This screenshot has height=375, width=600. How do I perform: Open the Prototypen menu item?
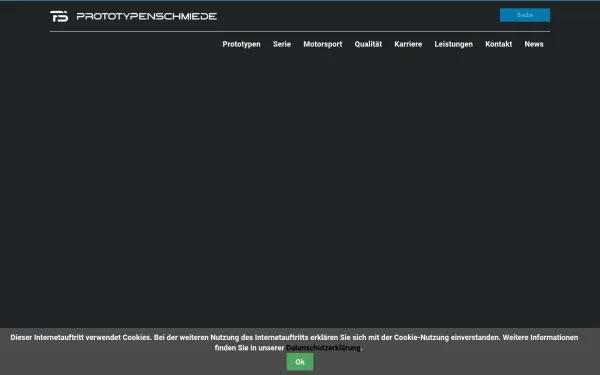(241, 44)
